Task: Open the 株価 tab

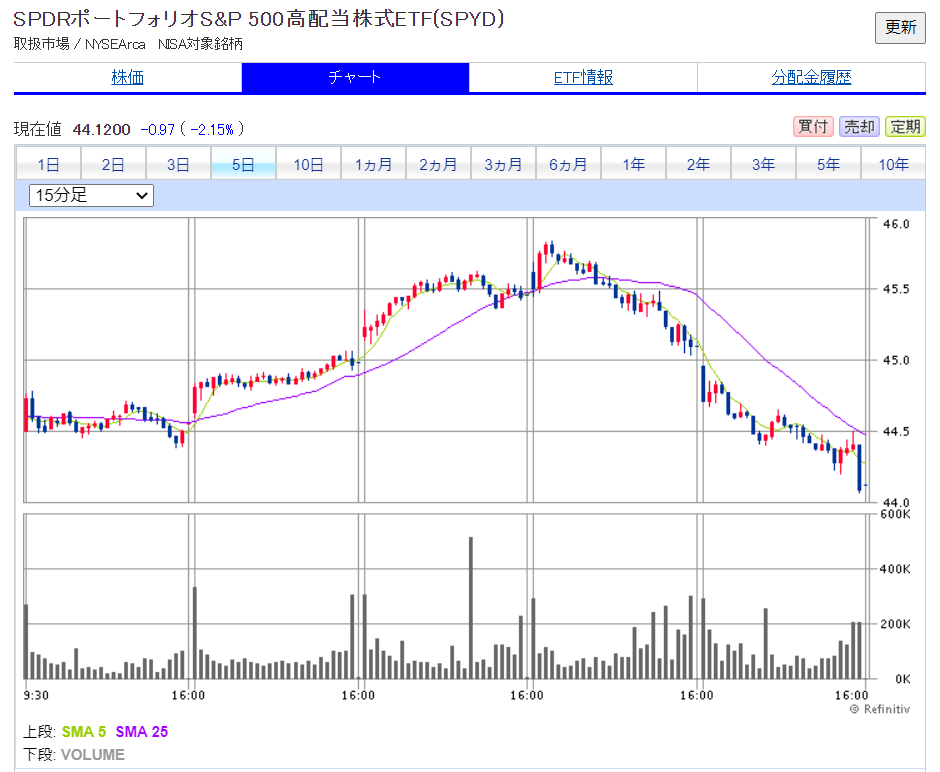Action: tap(128, 77)
